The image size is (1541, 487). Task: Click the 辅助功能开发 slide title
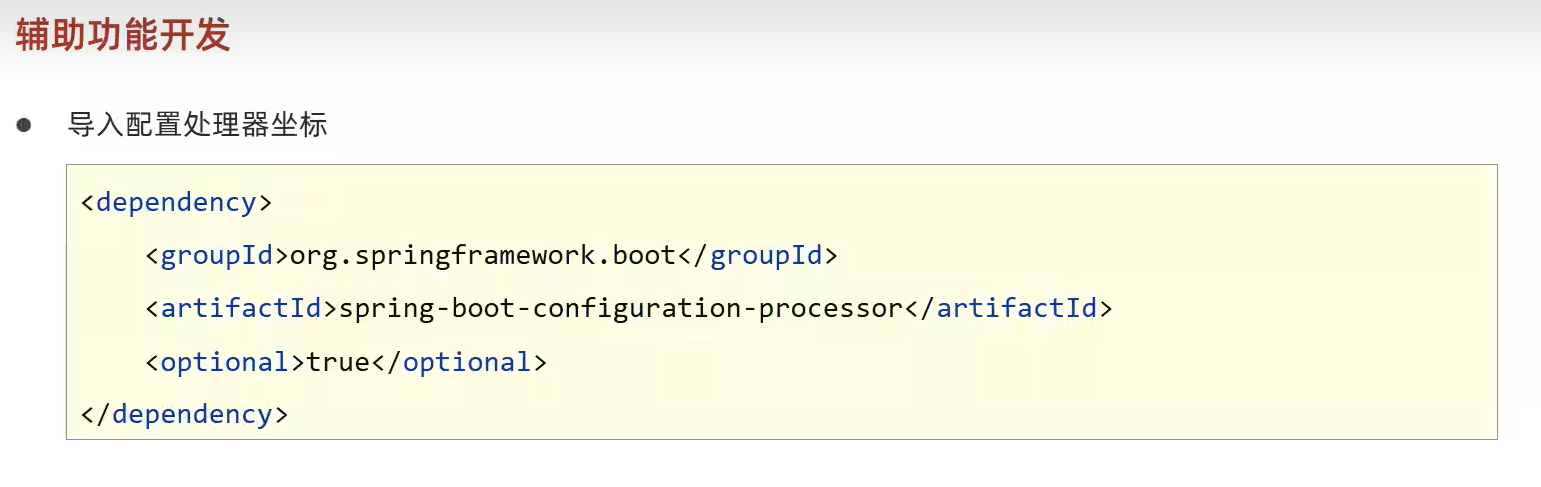[122, 35]
